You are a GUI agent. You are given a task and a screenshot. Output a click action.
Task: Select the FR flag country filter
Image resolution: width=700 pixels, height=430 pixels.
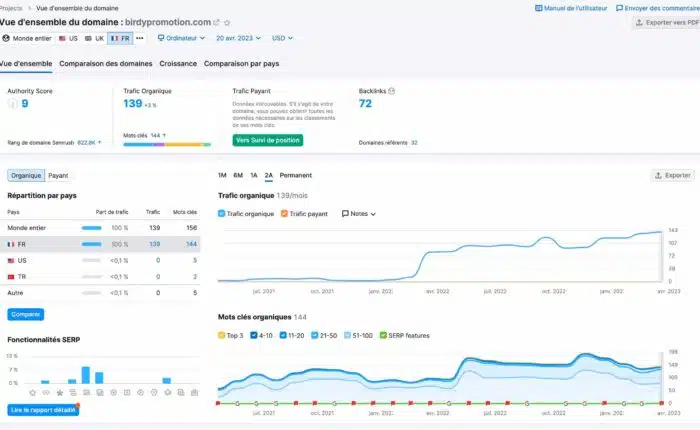coord(120,38)
